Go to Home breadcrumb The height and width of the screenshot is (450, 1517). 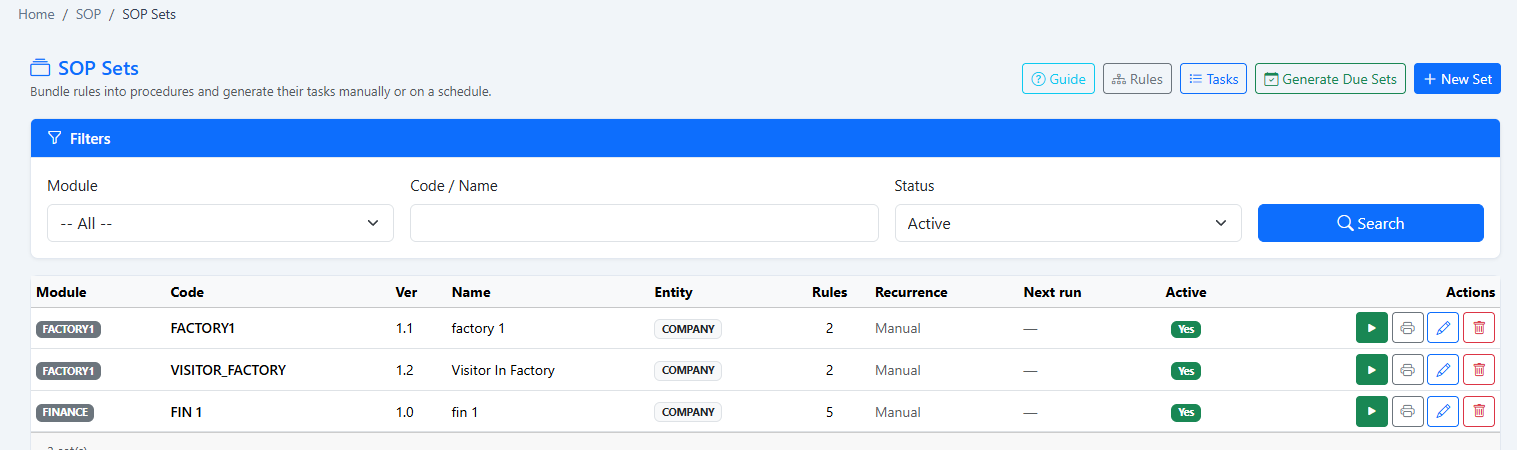pos(36,15)
